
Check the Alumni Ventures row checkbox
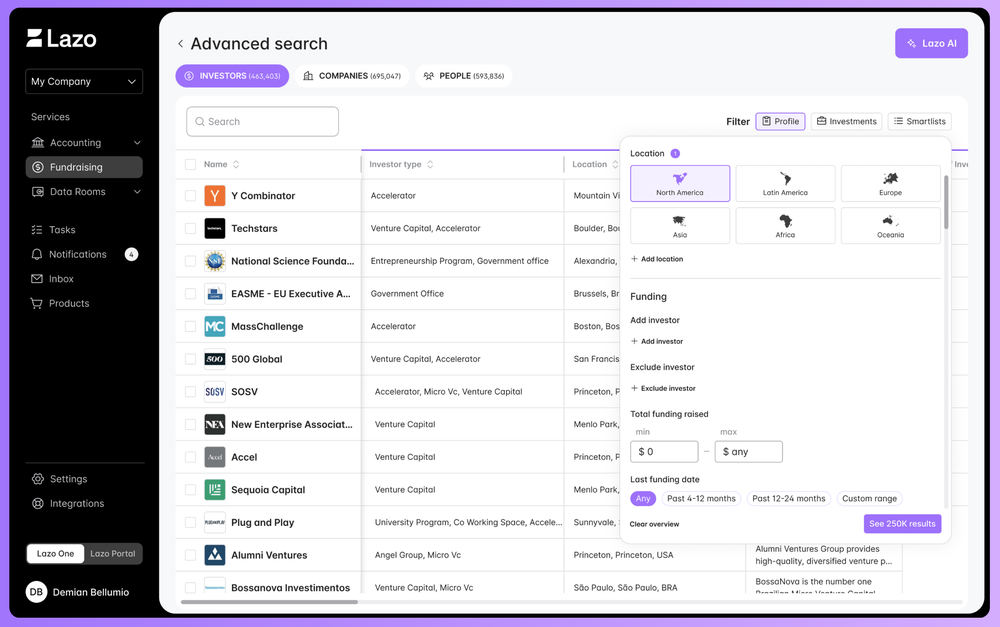click(190, 555)
